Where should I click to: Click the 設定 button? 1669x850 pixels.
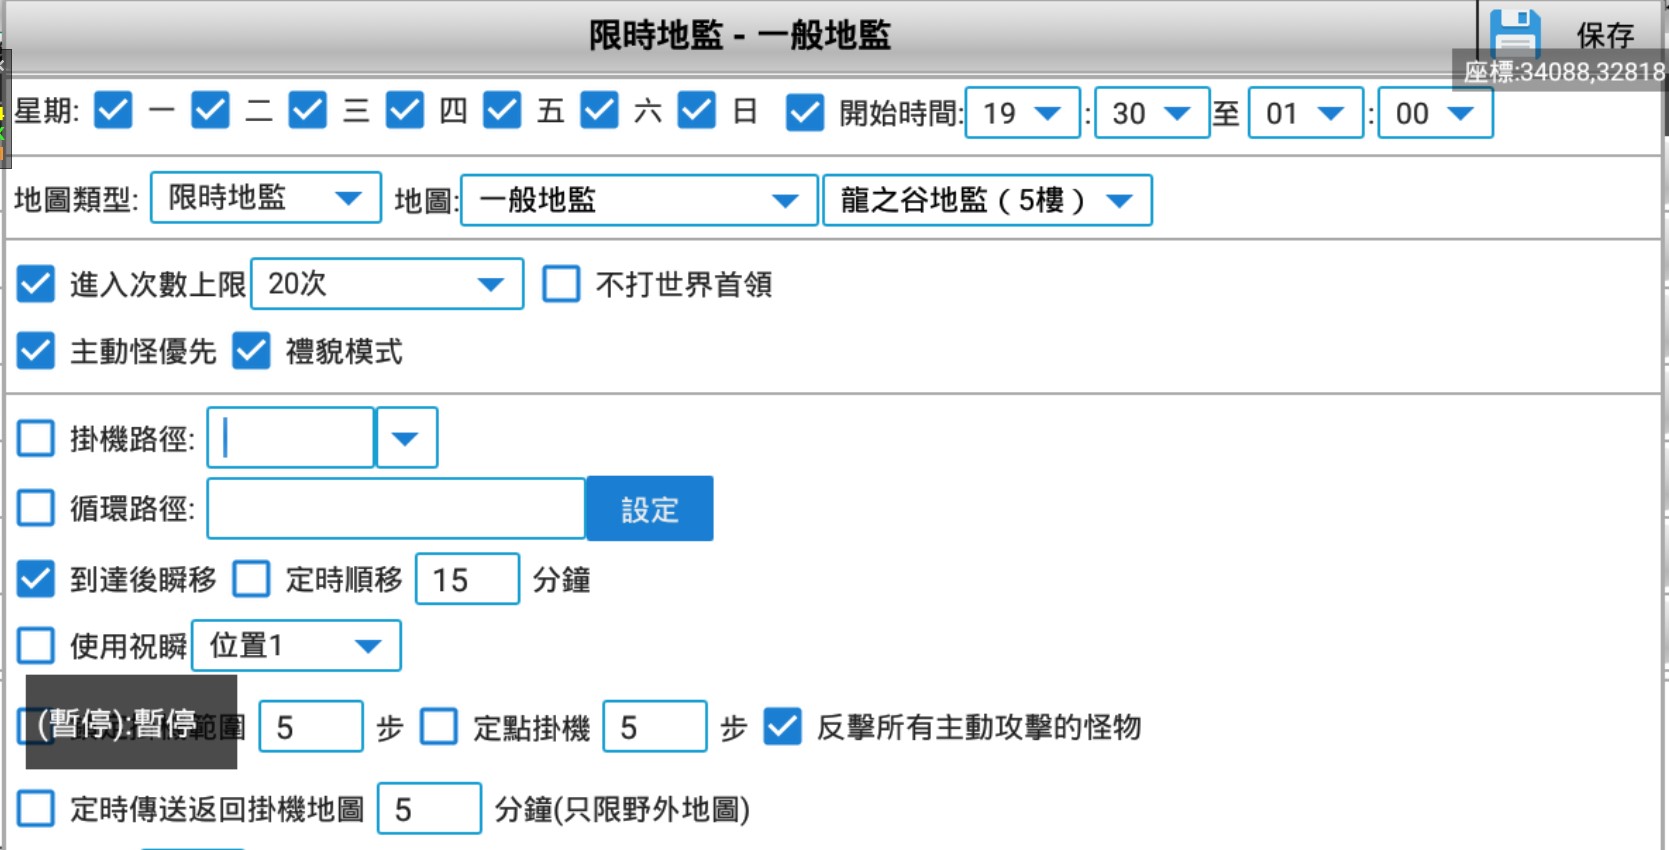point(650,509)
